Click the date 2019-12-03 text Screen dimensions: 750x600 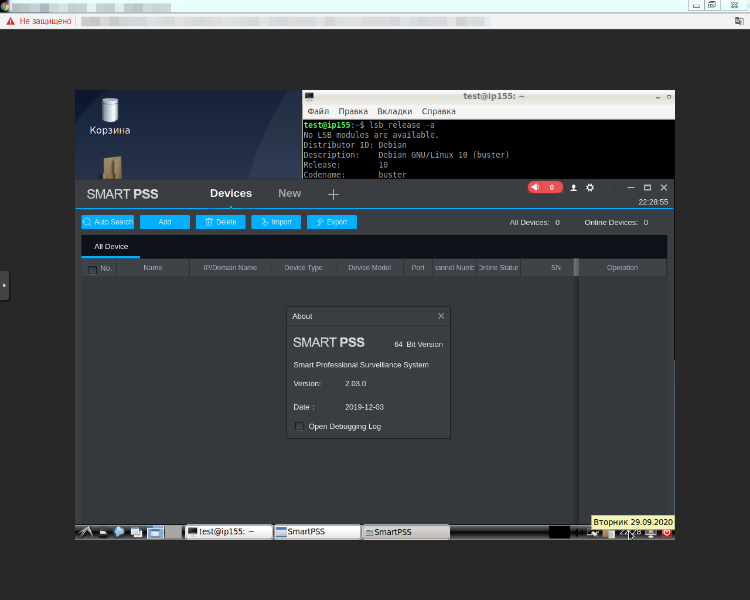(364, 407)
